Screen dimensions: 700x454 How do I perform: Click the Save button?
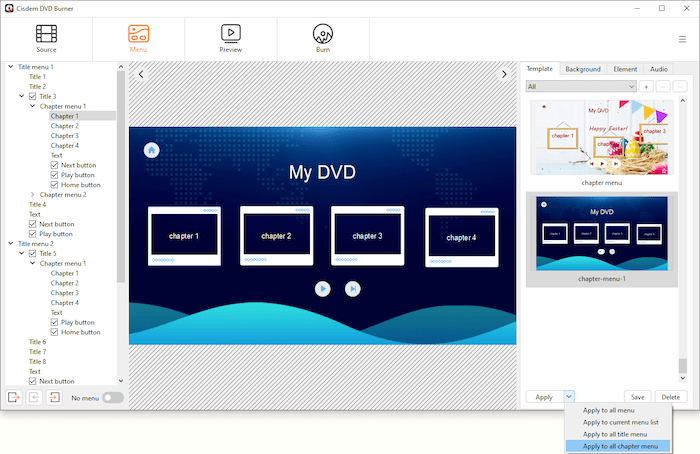[637, 397]
